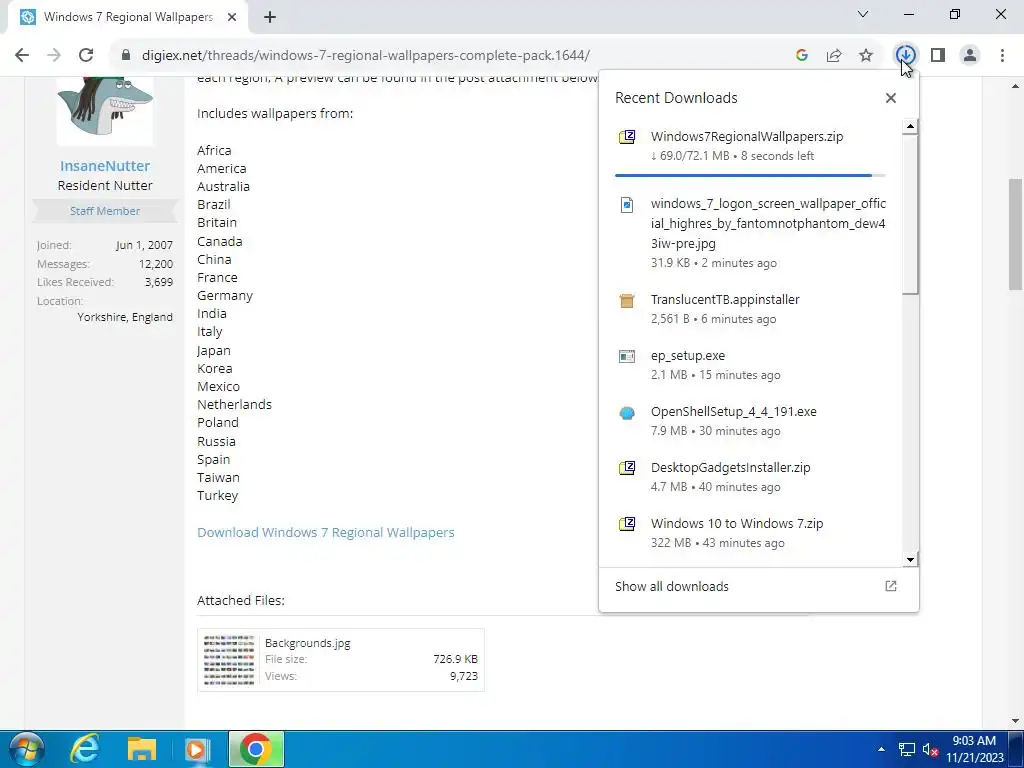Click the InsaneNutter shark avatar

point(104,110)
